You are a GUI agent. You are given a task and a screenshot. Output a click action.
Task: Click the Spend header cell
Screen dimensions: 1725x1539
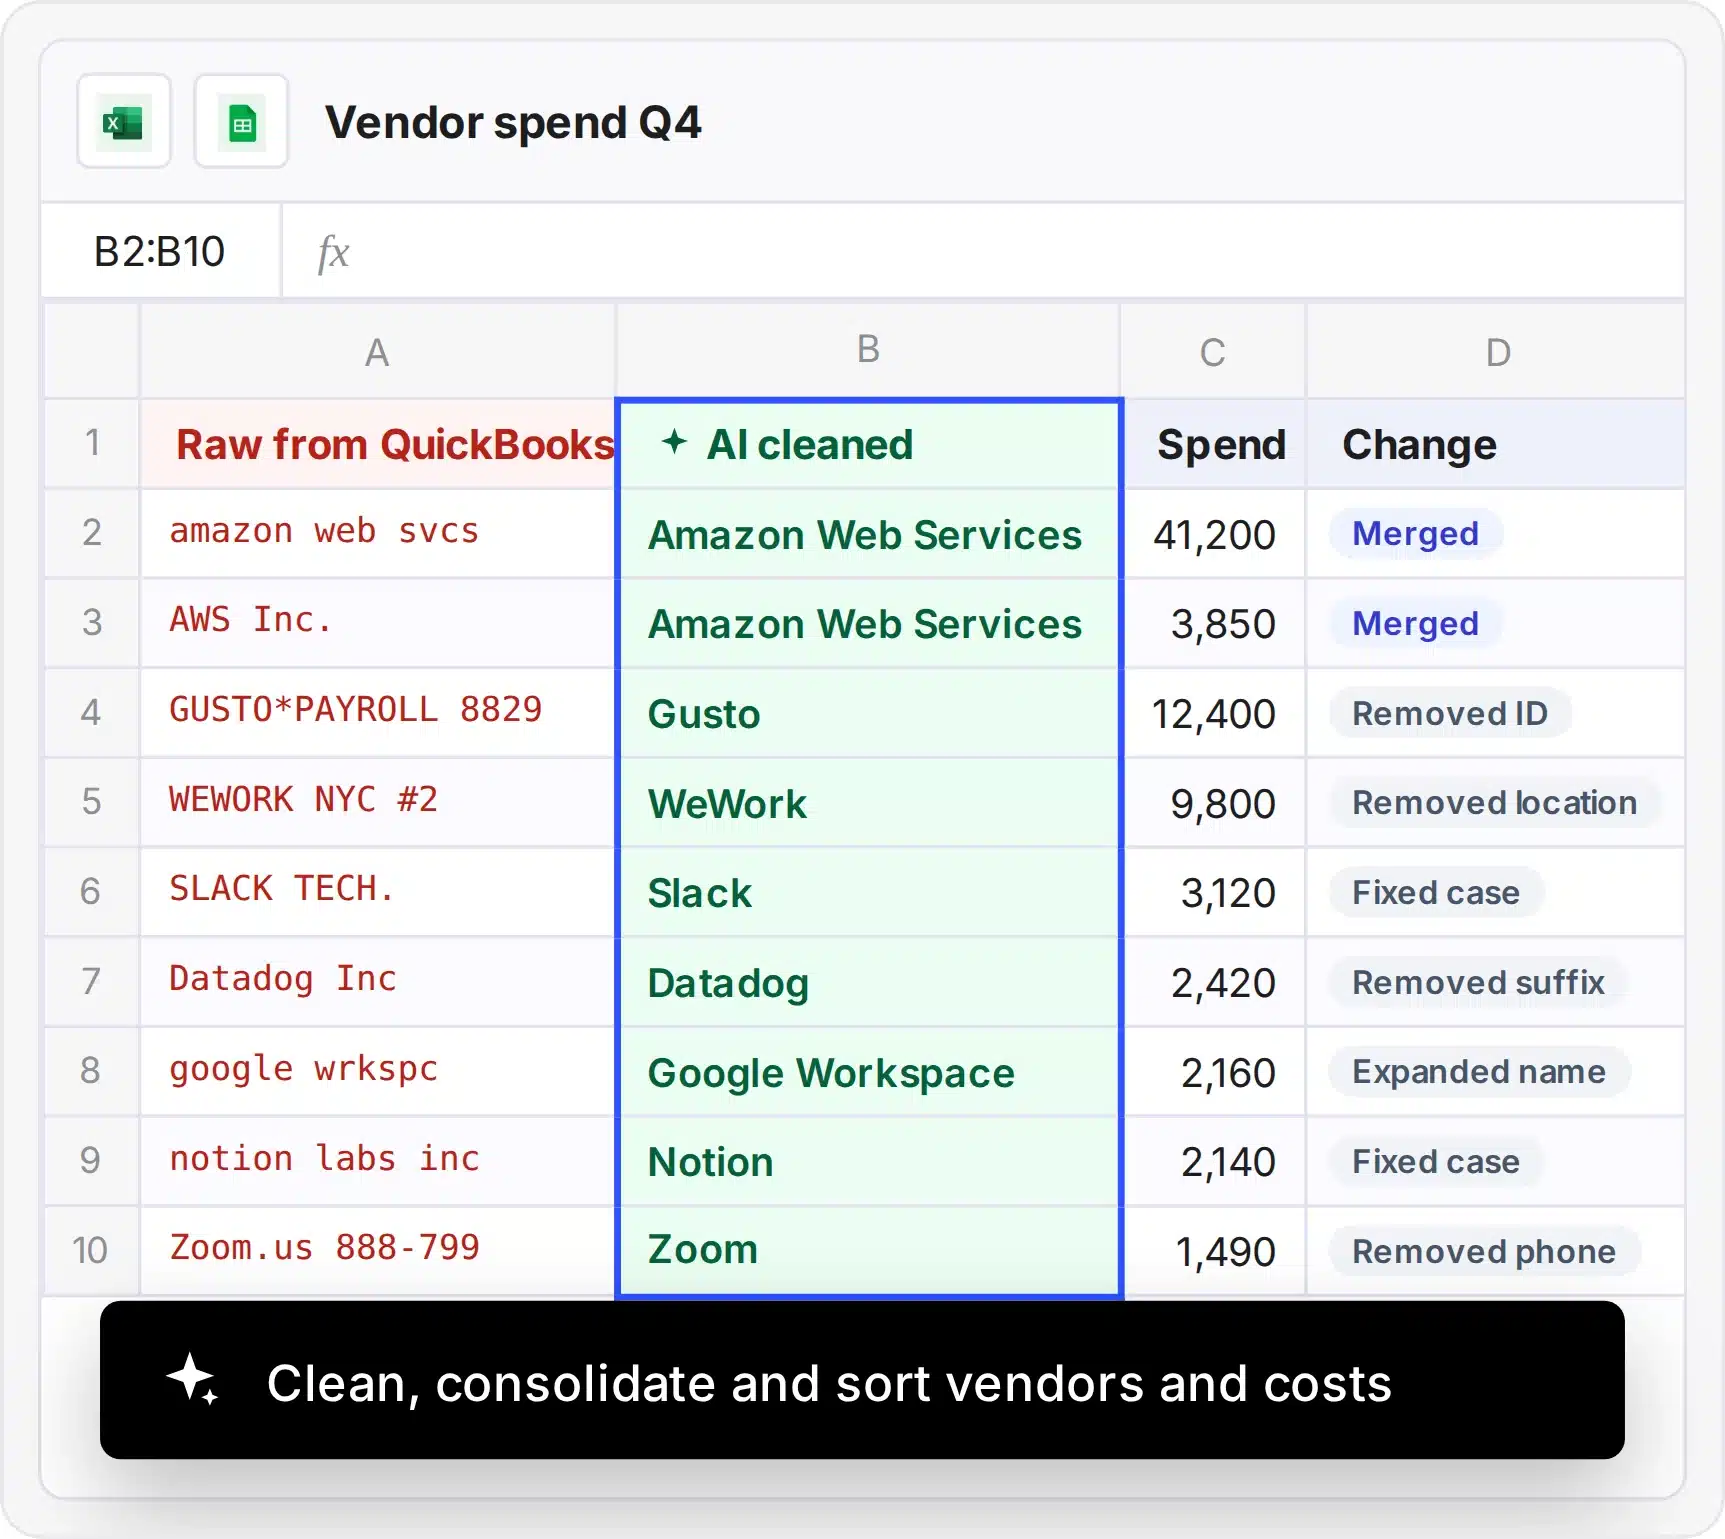1213,444
